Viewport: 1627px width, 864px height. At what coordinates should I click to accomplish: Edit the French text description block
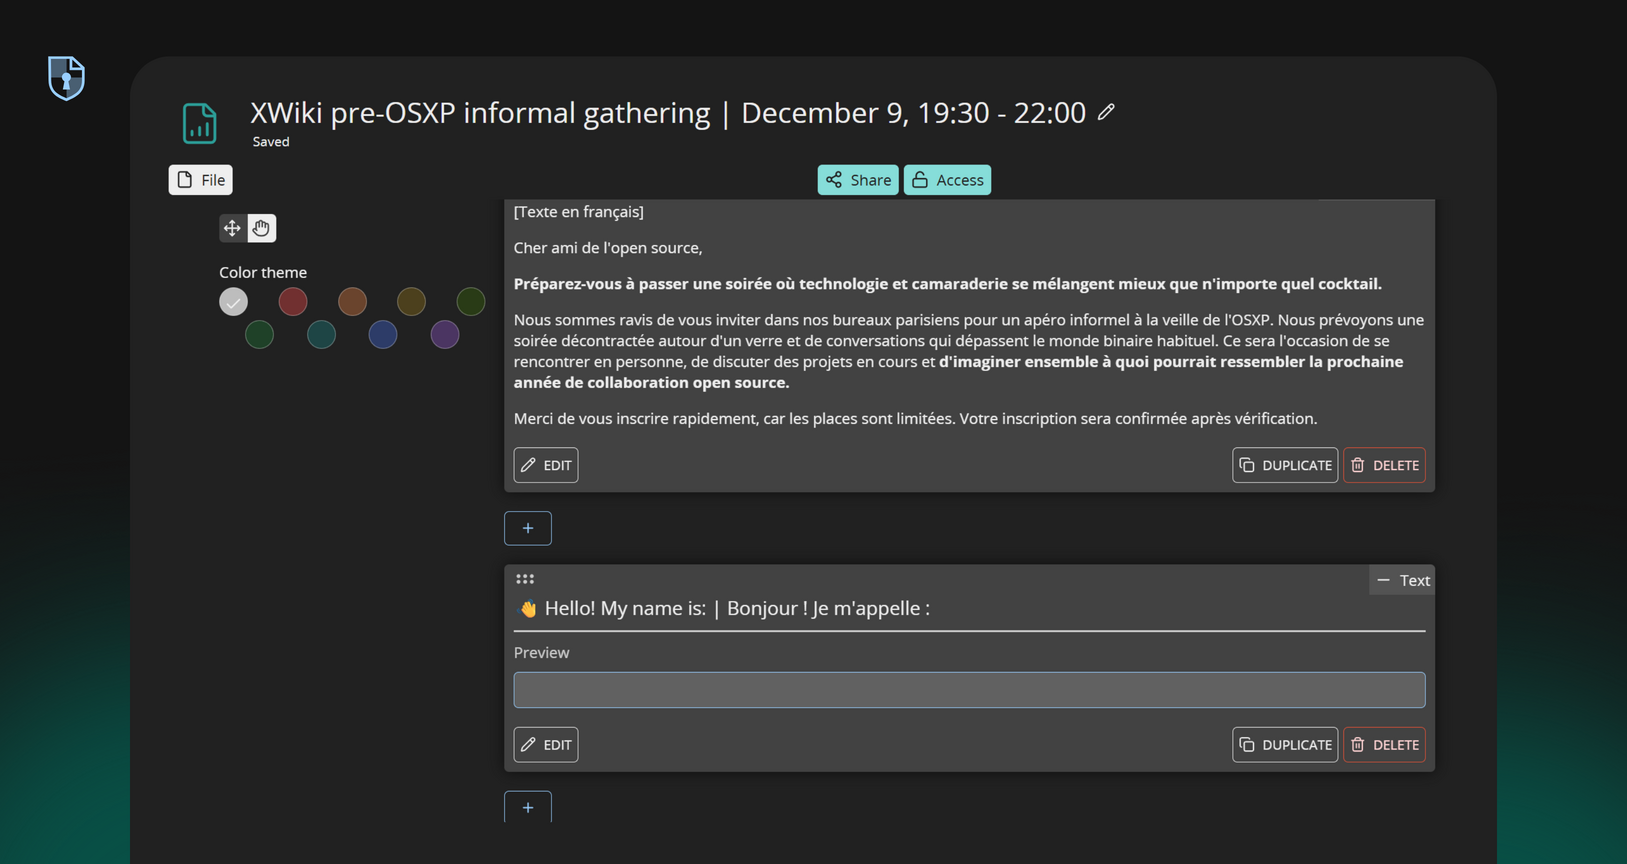click(545, 465)
